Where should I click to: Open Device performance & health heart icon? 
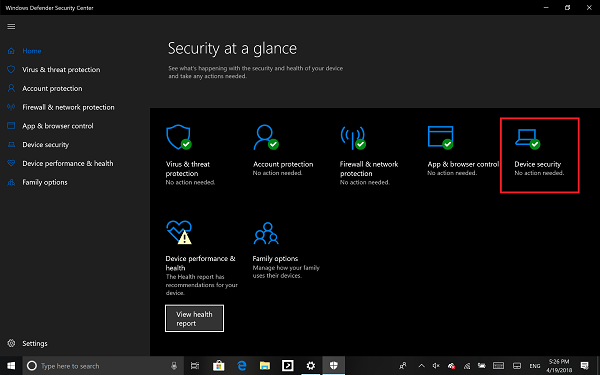pyautogui.click(x=179, y=232)
